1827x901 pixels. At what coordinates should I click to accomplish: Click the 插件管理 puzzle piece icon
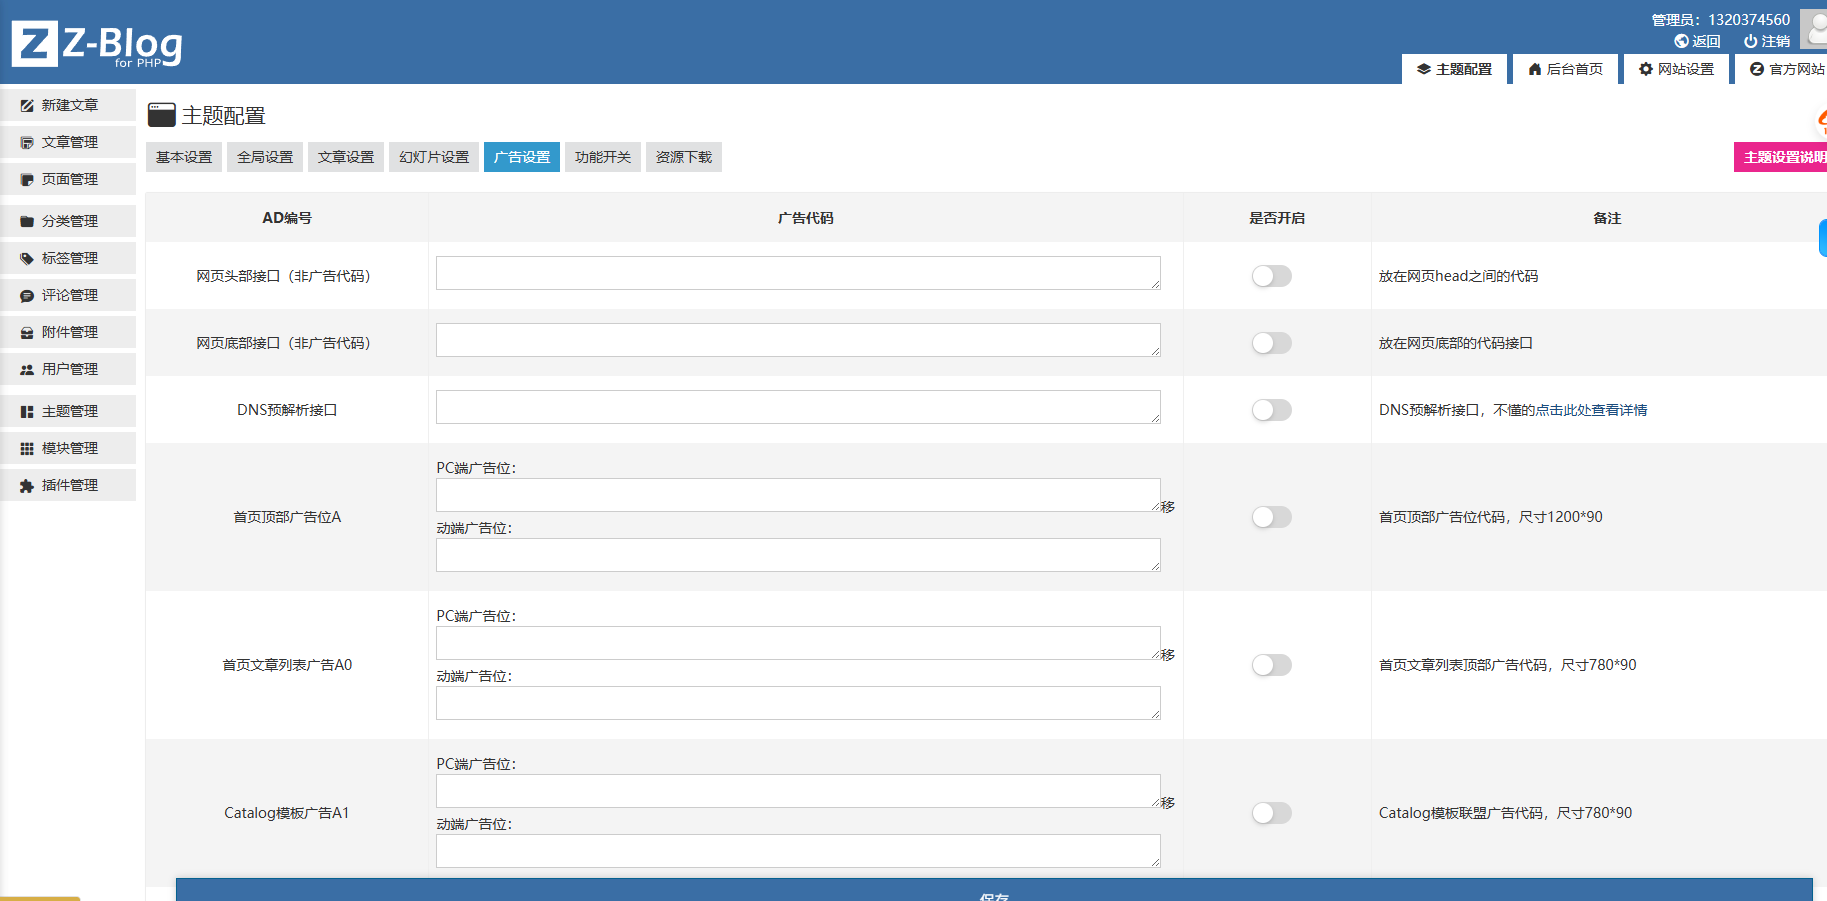click(27, 485)
